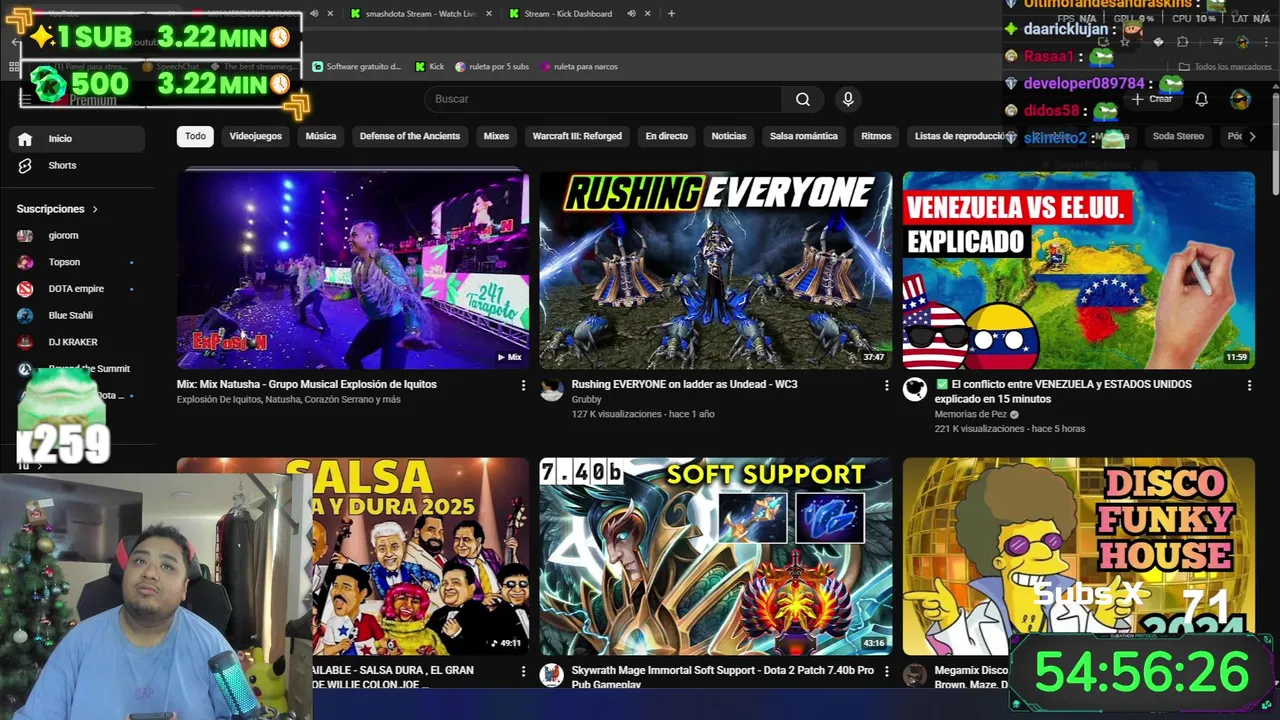Select Warcraft III: Reforged chip
This screenshot has height=720, width=1280.
pyautogui.click(x=577, y=136)
